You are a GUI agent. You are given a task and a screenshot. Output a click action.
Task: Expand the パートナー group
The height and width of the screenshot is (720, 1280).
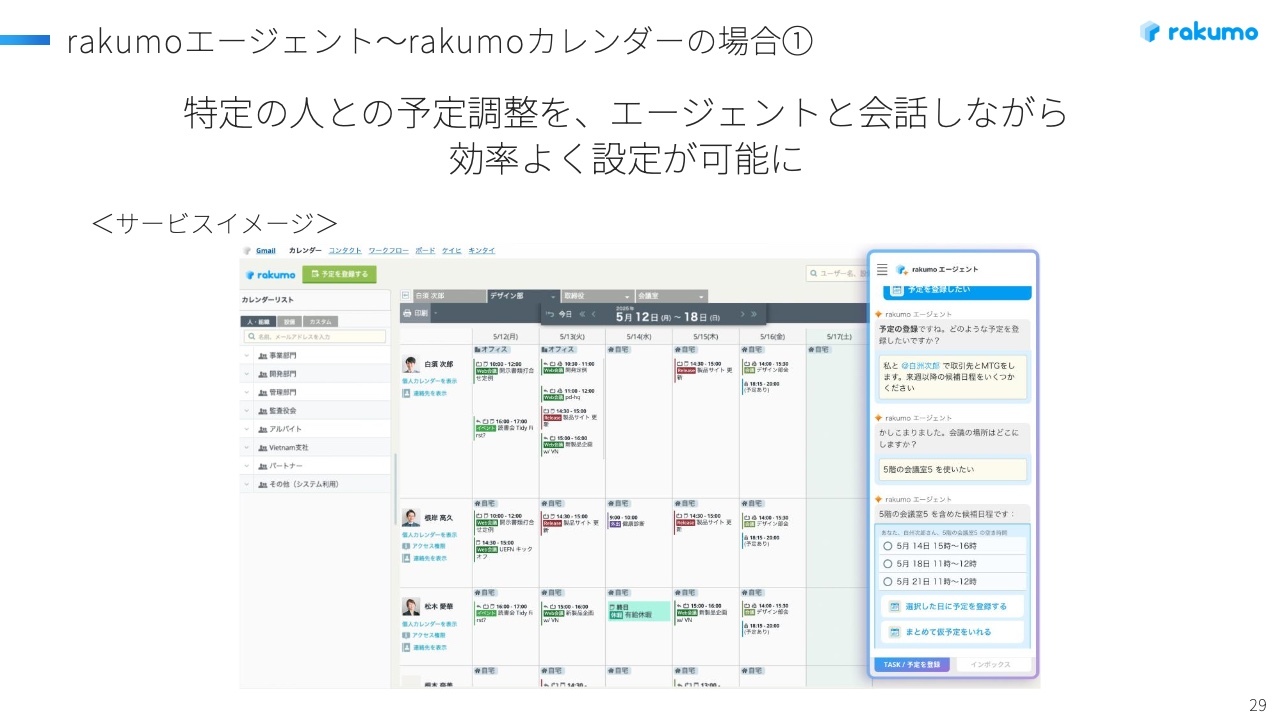click(x=247, y=466)
